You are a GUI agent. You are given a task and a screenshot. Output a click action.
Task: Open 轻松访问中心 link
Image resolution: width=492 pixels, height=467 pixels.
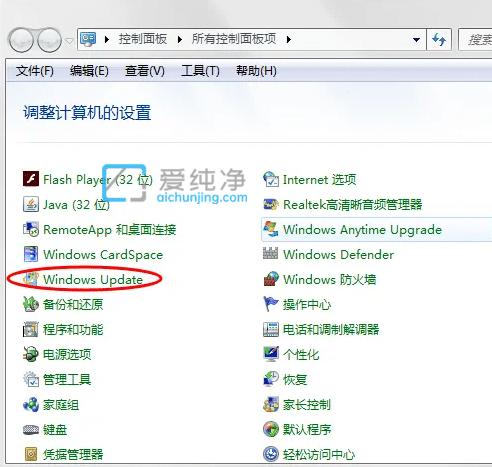(319, 454)
